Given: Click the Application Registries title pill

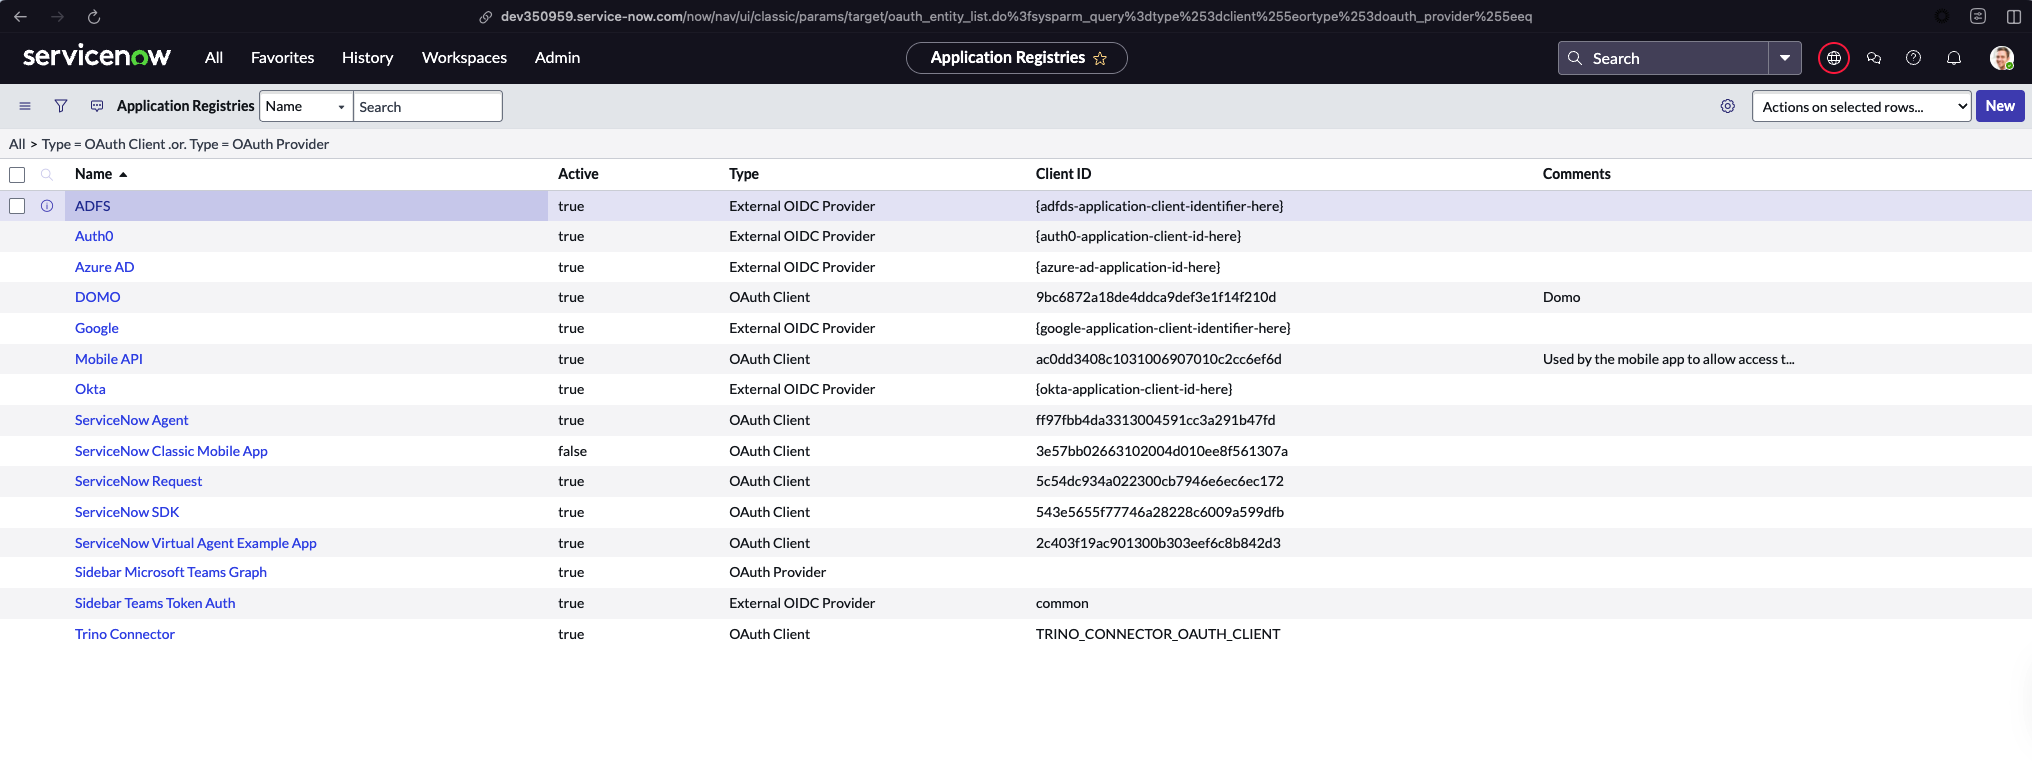Looking at the screenshot, I should coord(1017,58).
